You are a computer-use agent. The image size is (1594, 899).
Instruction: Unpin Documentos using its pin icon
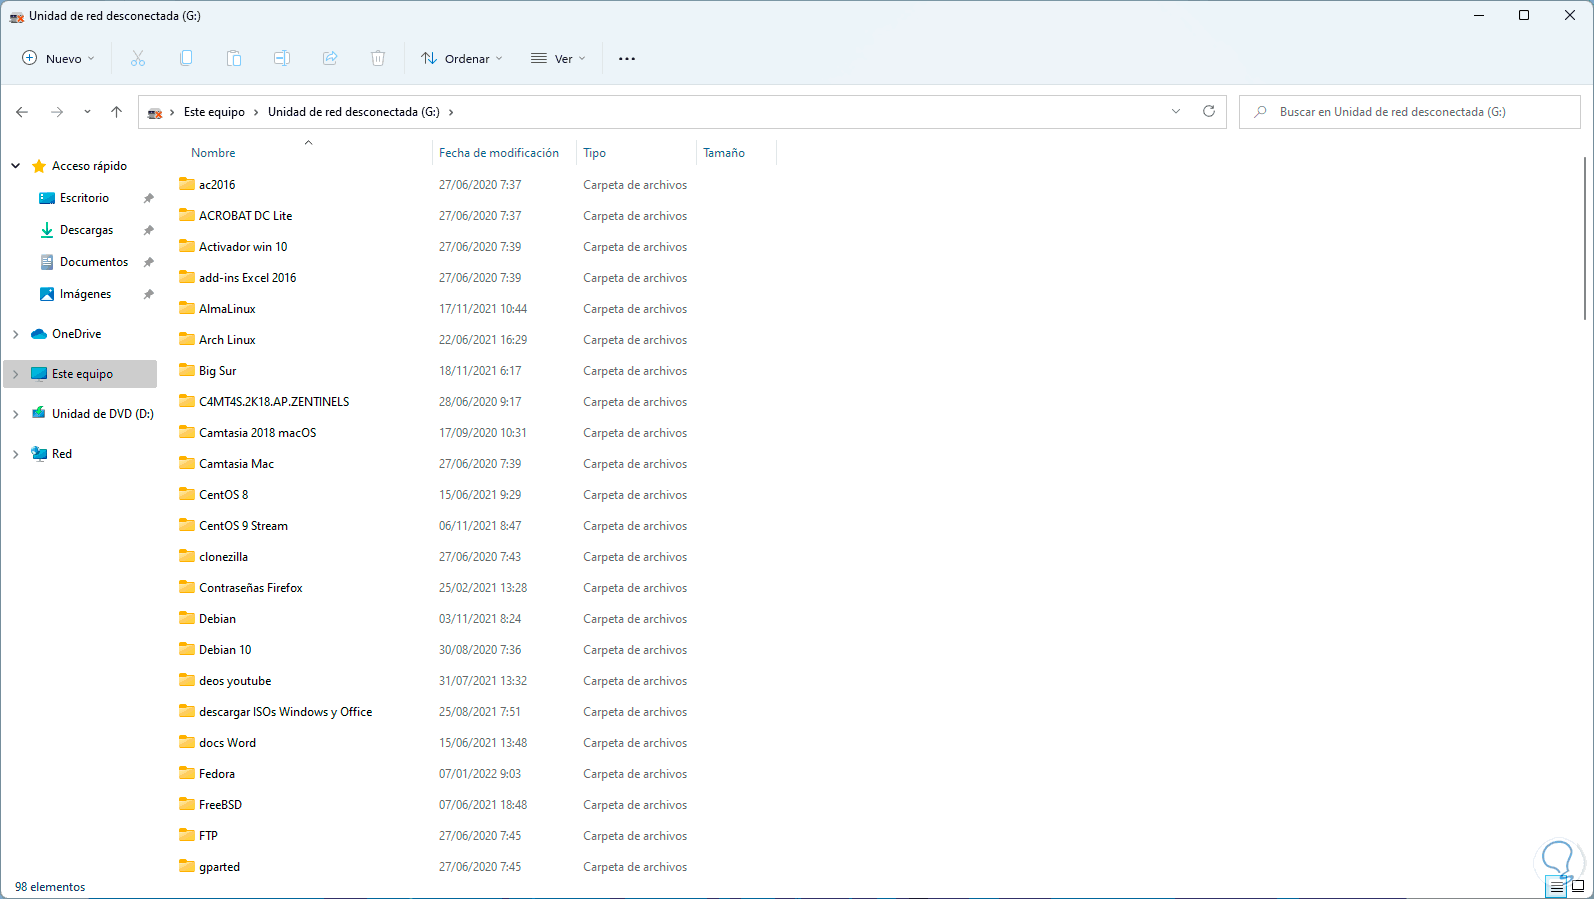click(148, 262)
